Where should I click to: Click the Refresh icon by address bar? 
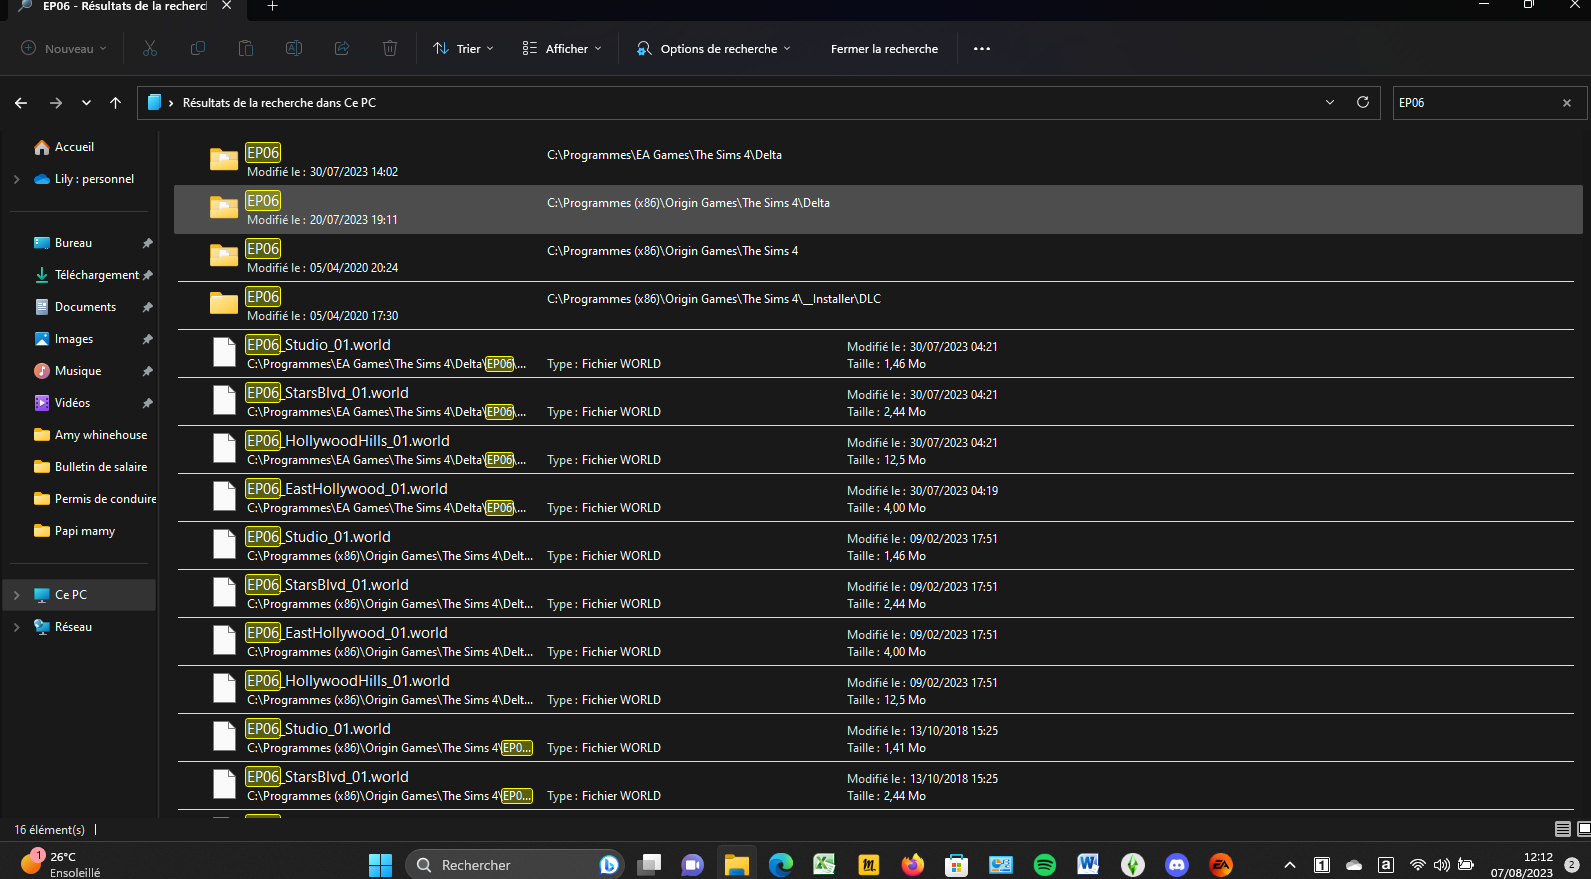[x=1362, y=102]
